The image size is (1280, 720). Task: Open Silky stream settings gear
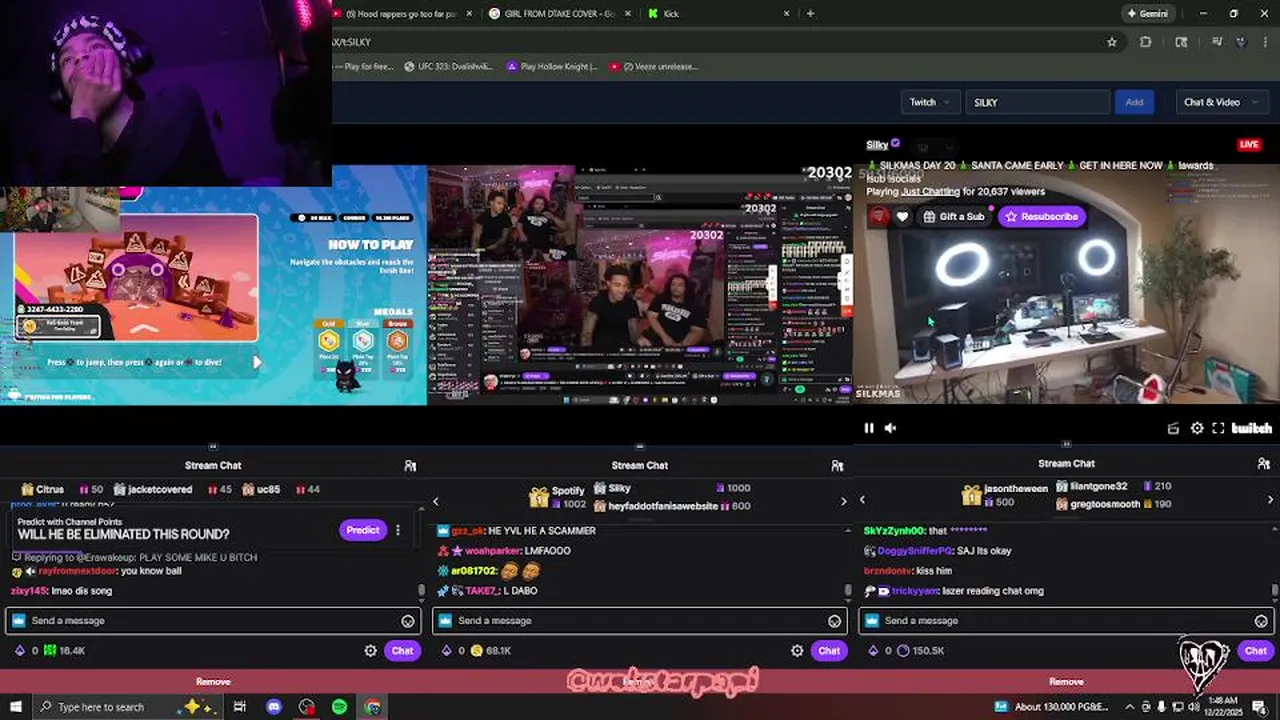[1197, 428]
